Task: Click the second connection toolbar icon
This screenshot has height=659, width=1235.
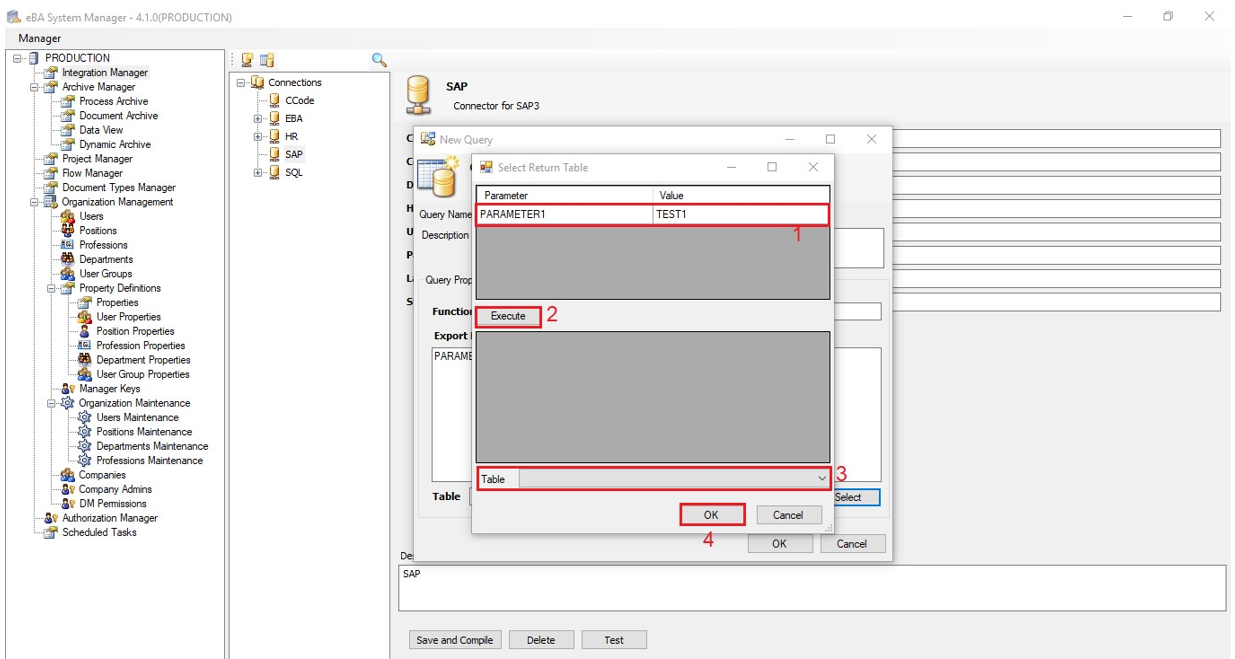Action: pos(267,60)
